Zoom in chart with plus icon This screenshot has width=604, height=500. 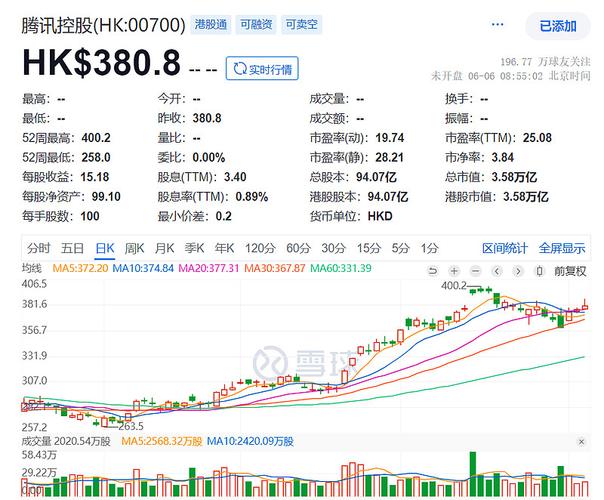pos(454,271)
